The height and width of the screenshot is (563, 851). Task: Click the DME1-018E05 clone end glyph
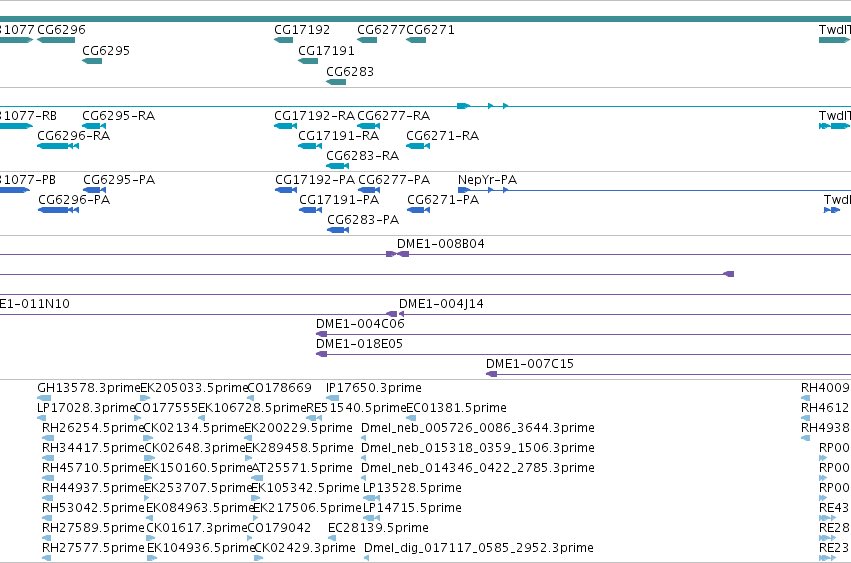point(322,355)
